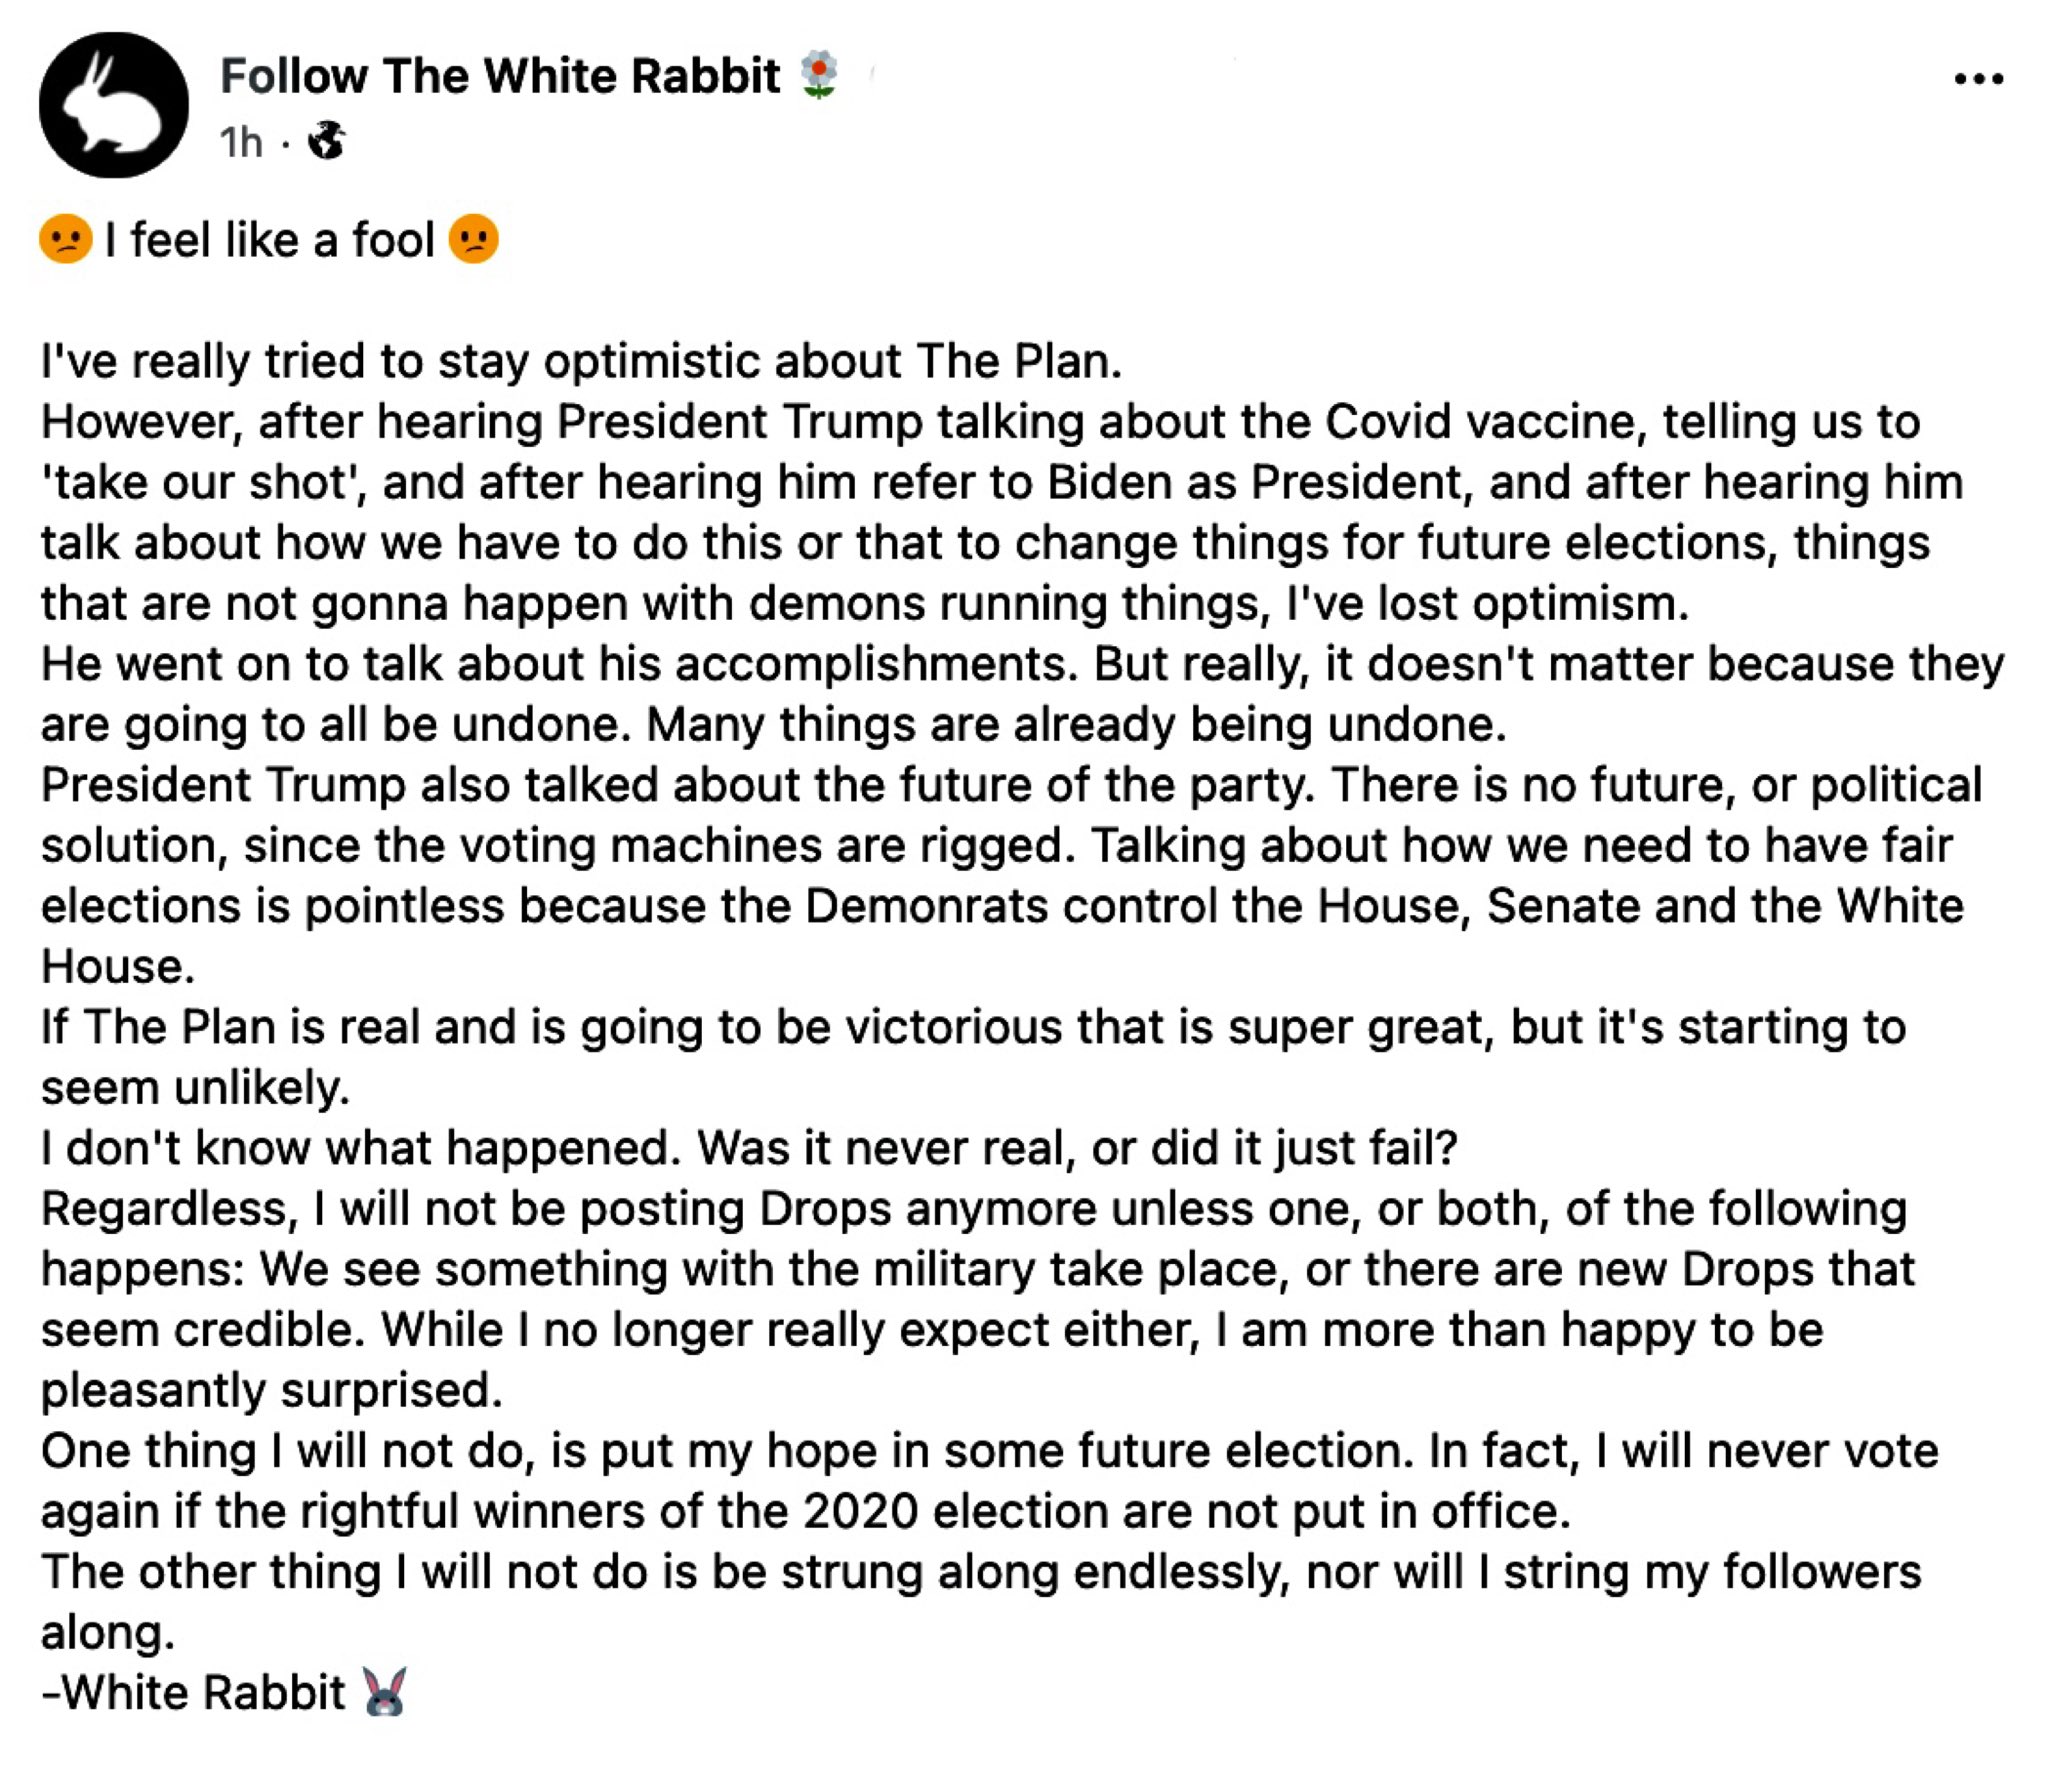Click the "2020" year in the post
Viewport: 2048px width, 1770px height.
(860, 1511)
